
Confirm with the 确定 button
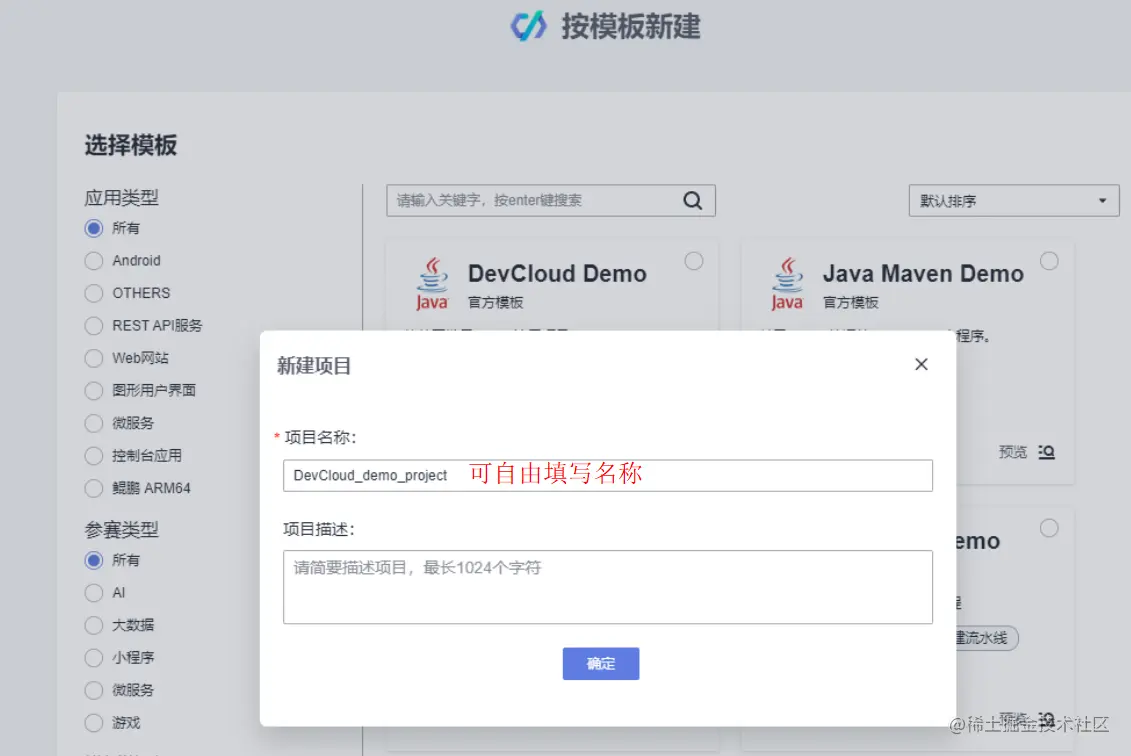pyautogui.click(x=601, y=664)
